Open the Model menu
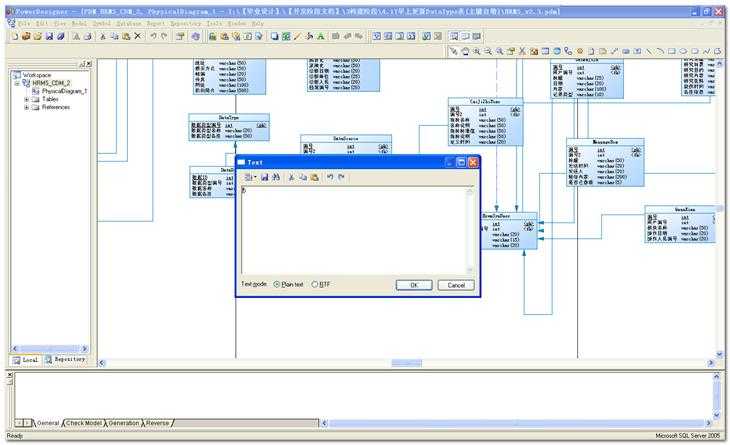730x445 pixels. pyautogui.click(x=79, y=23)
